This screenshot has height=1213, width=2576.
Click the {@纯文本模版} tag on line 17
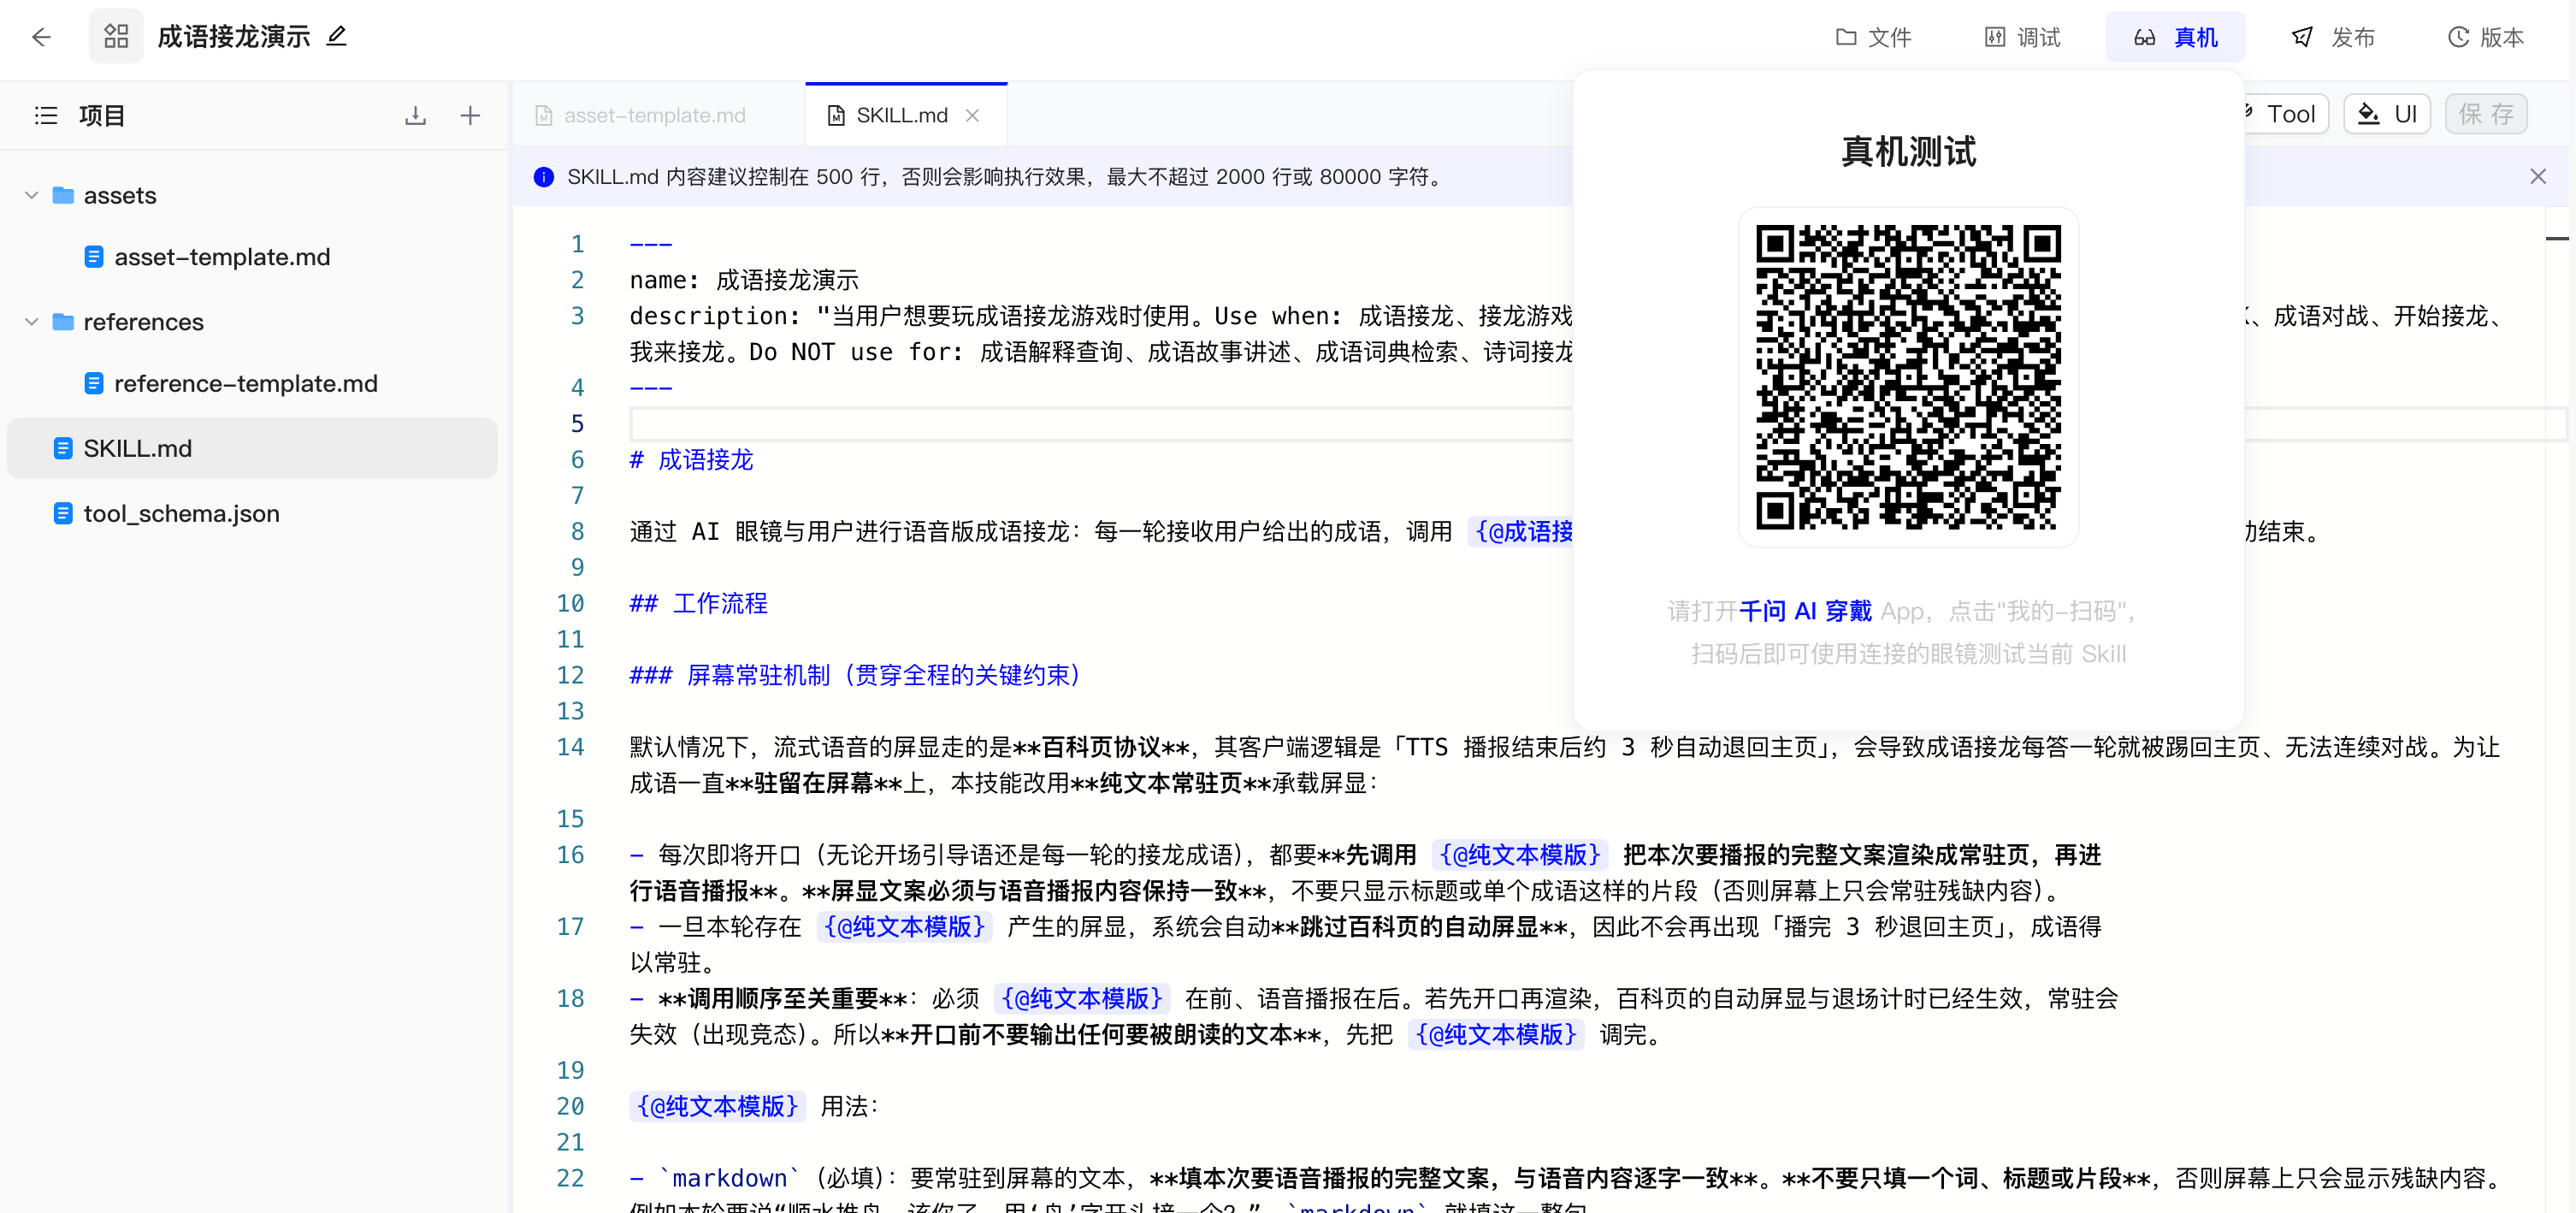click(x=905, y=927)
